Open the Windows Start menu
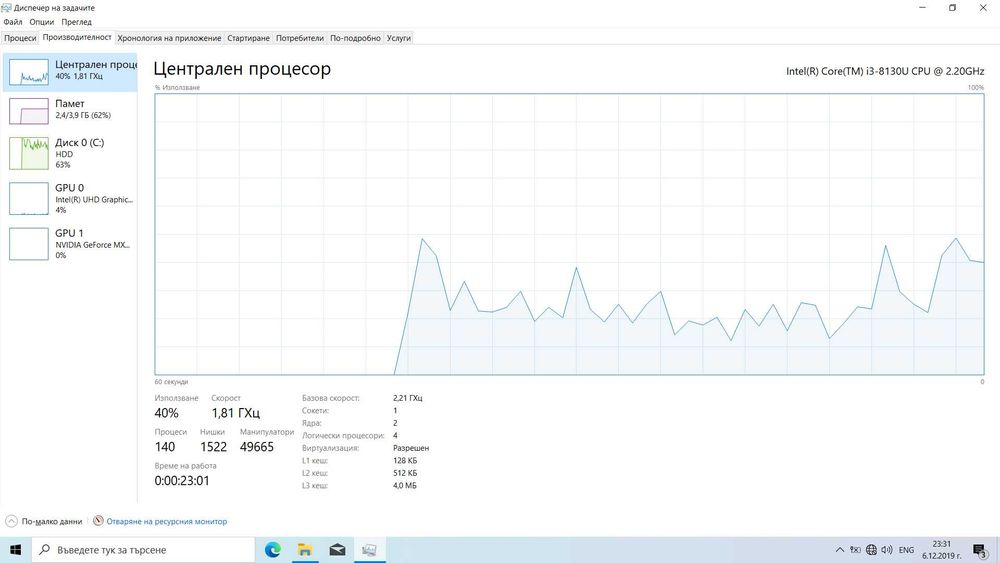This screenshot has width=1000, height=563. 15,550
